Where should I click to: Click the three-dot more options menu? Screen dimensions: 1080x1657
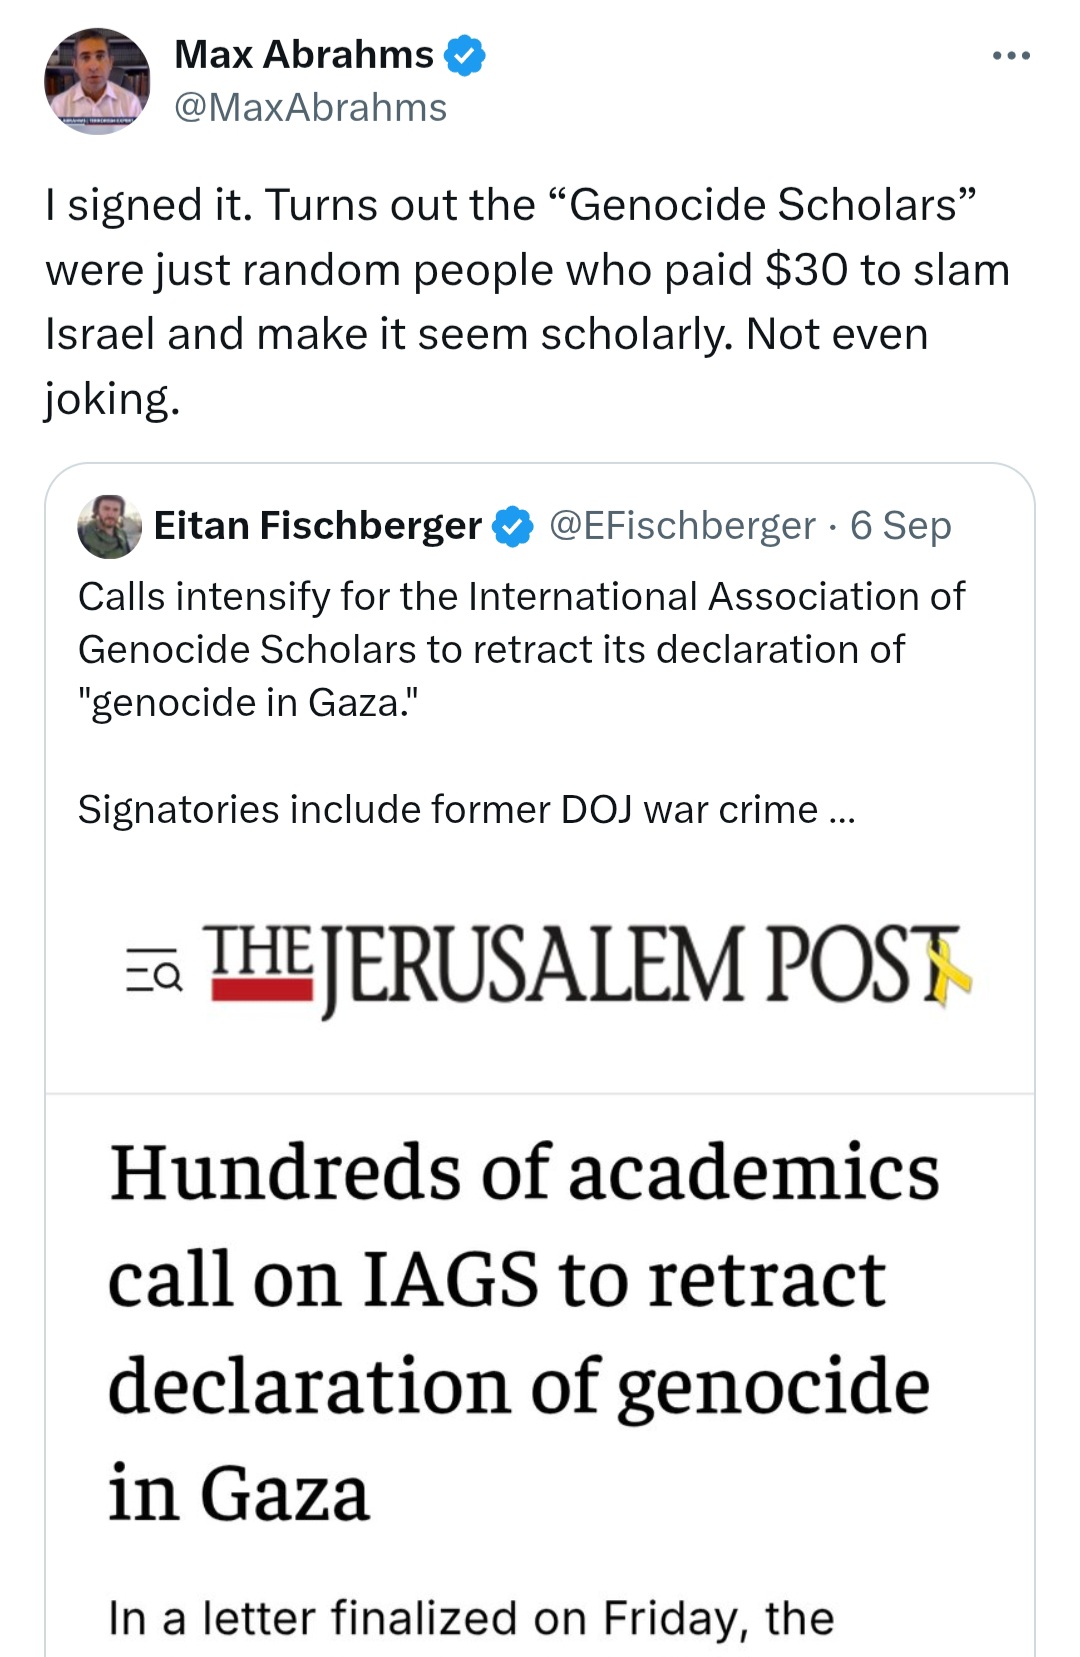pos(1011,56)
